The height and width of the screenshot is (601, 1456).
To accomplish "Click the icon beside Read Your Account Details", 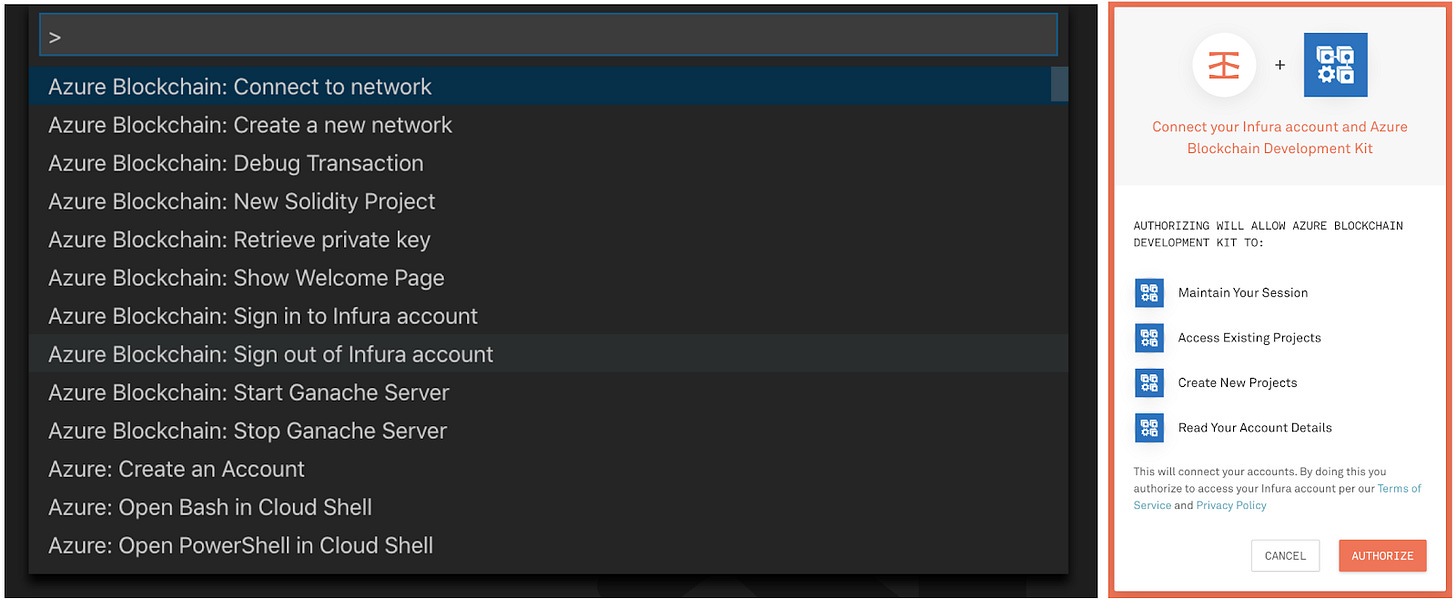I will (1149, 428).
